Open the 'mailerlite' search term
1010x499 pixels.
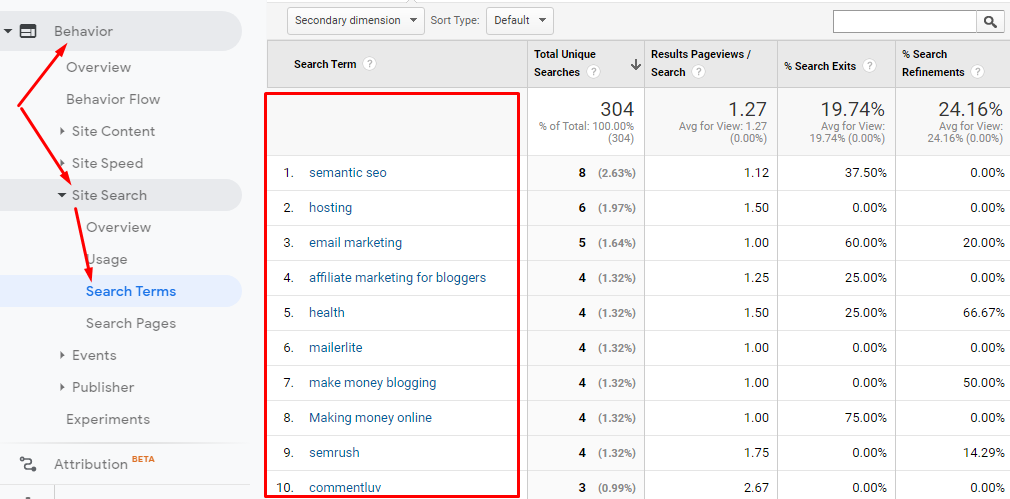coord(336,348)
